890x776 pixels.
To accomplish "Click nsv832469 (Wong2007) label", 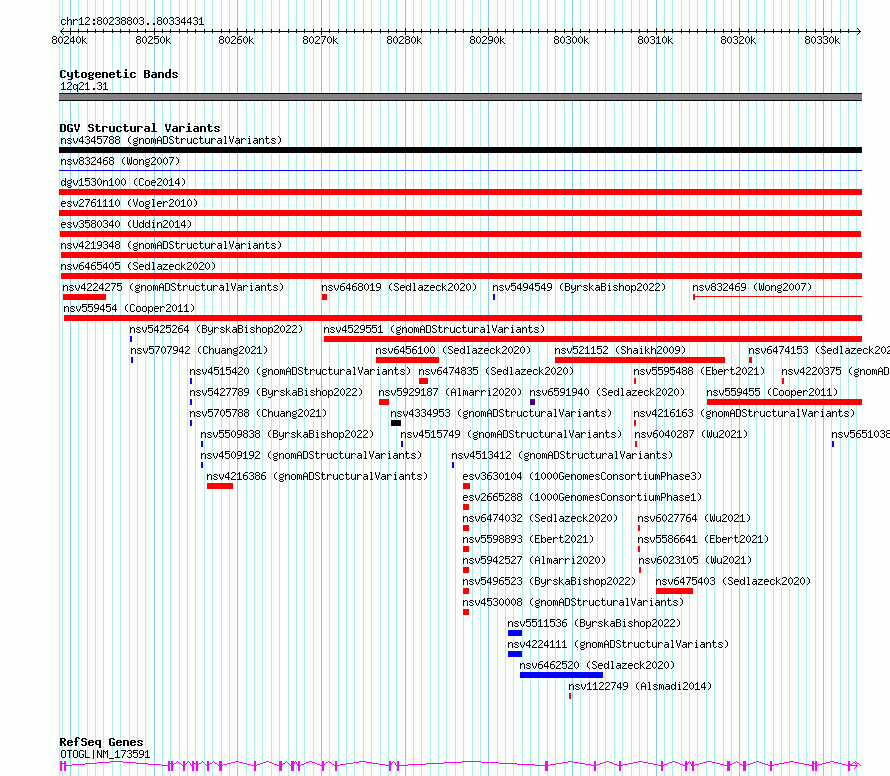I will point(752,287).
